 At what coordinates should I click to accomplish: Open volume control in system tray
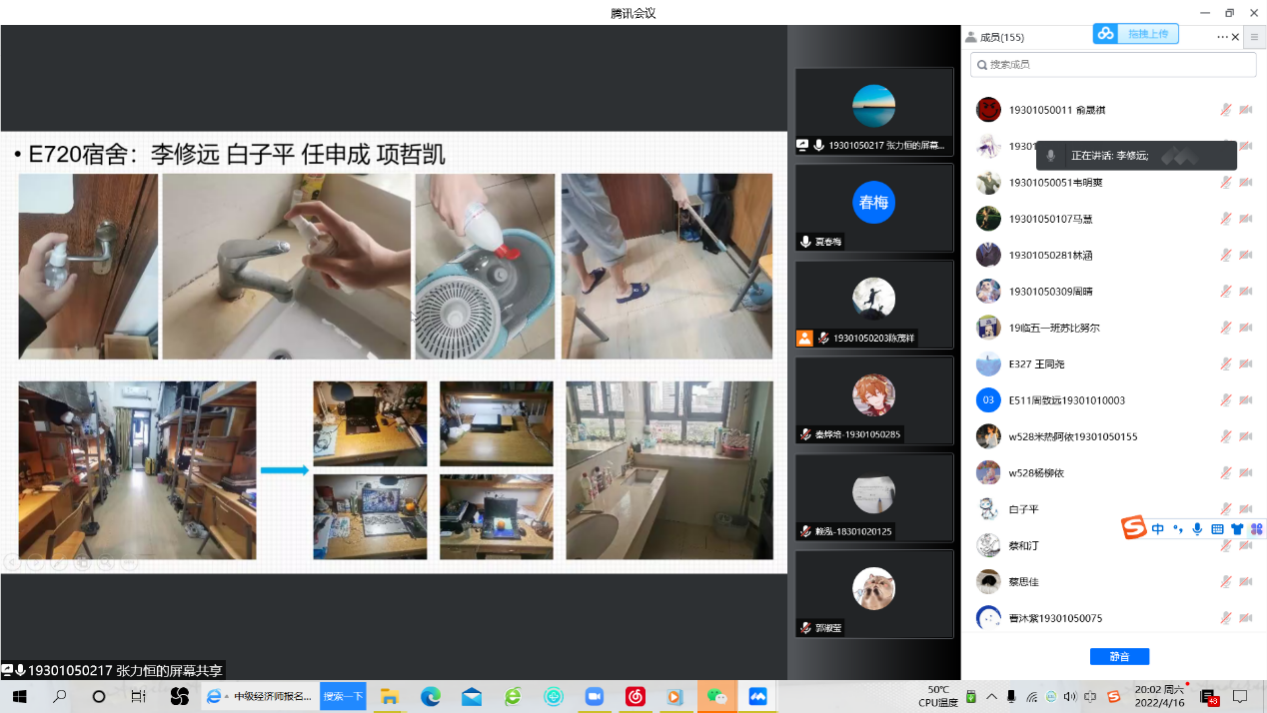pyautogui.click(x=1070, y=696)
